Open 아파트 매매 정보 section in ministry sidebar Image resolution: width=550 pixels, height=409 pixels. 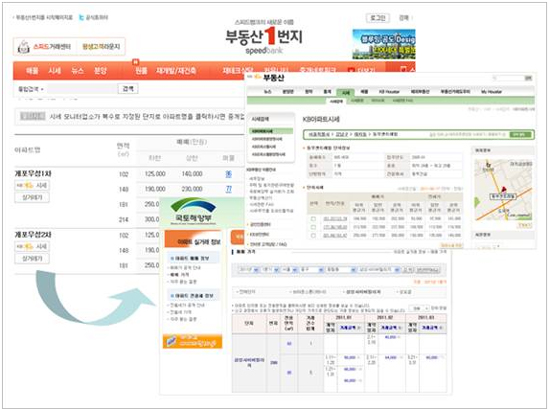click(x=192, y=258)
